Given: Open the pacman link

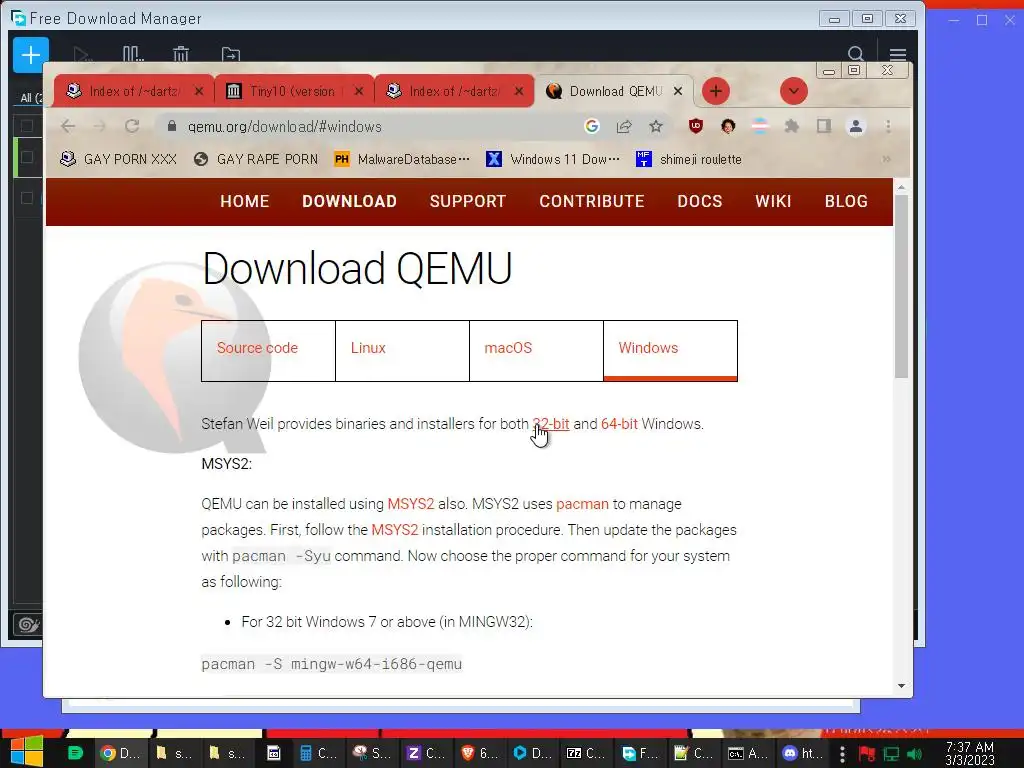Looking at the screenshot, I should pos(582,504).
